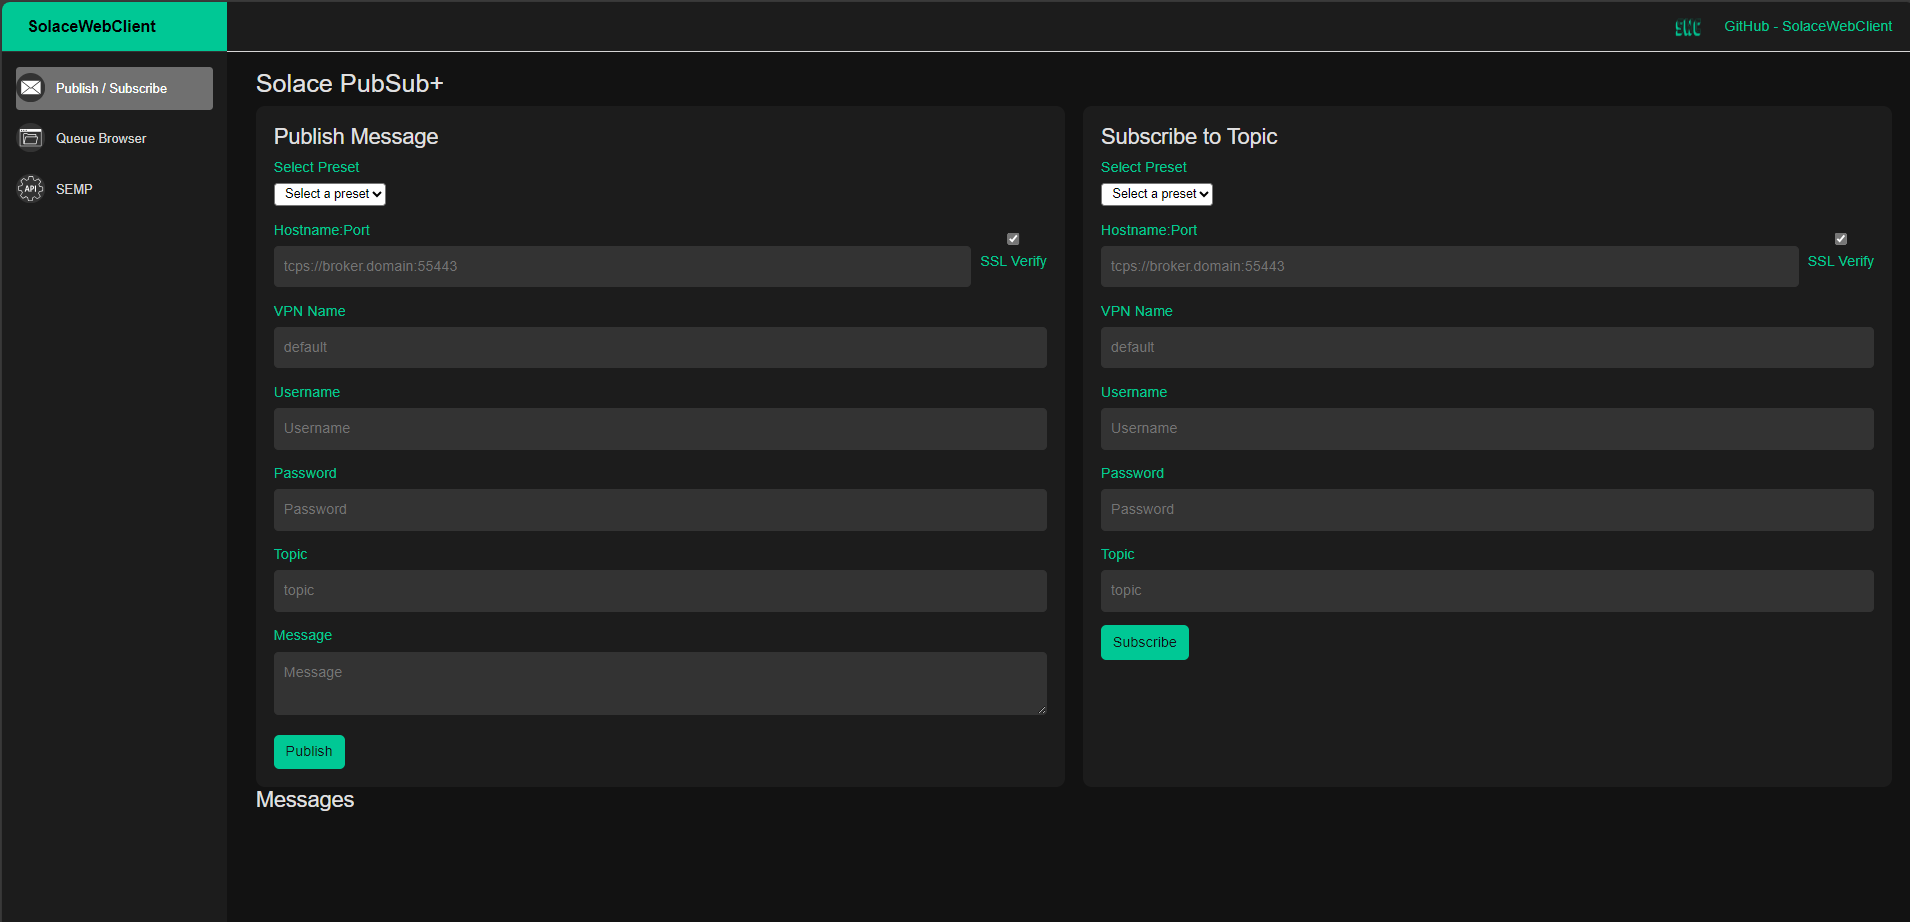Click the SEMP API gear icon

pyautogui.click(x=31, y=188)
